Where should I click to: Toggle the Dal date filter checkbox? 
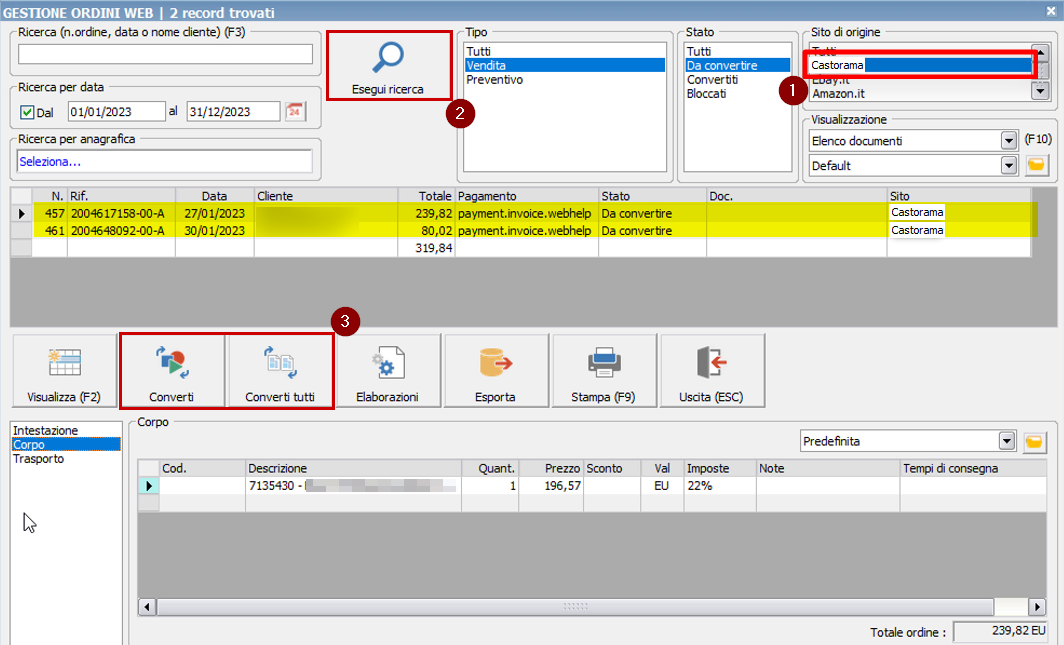pos(28,112)
